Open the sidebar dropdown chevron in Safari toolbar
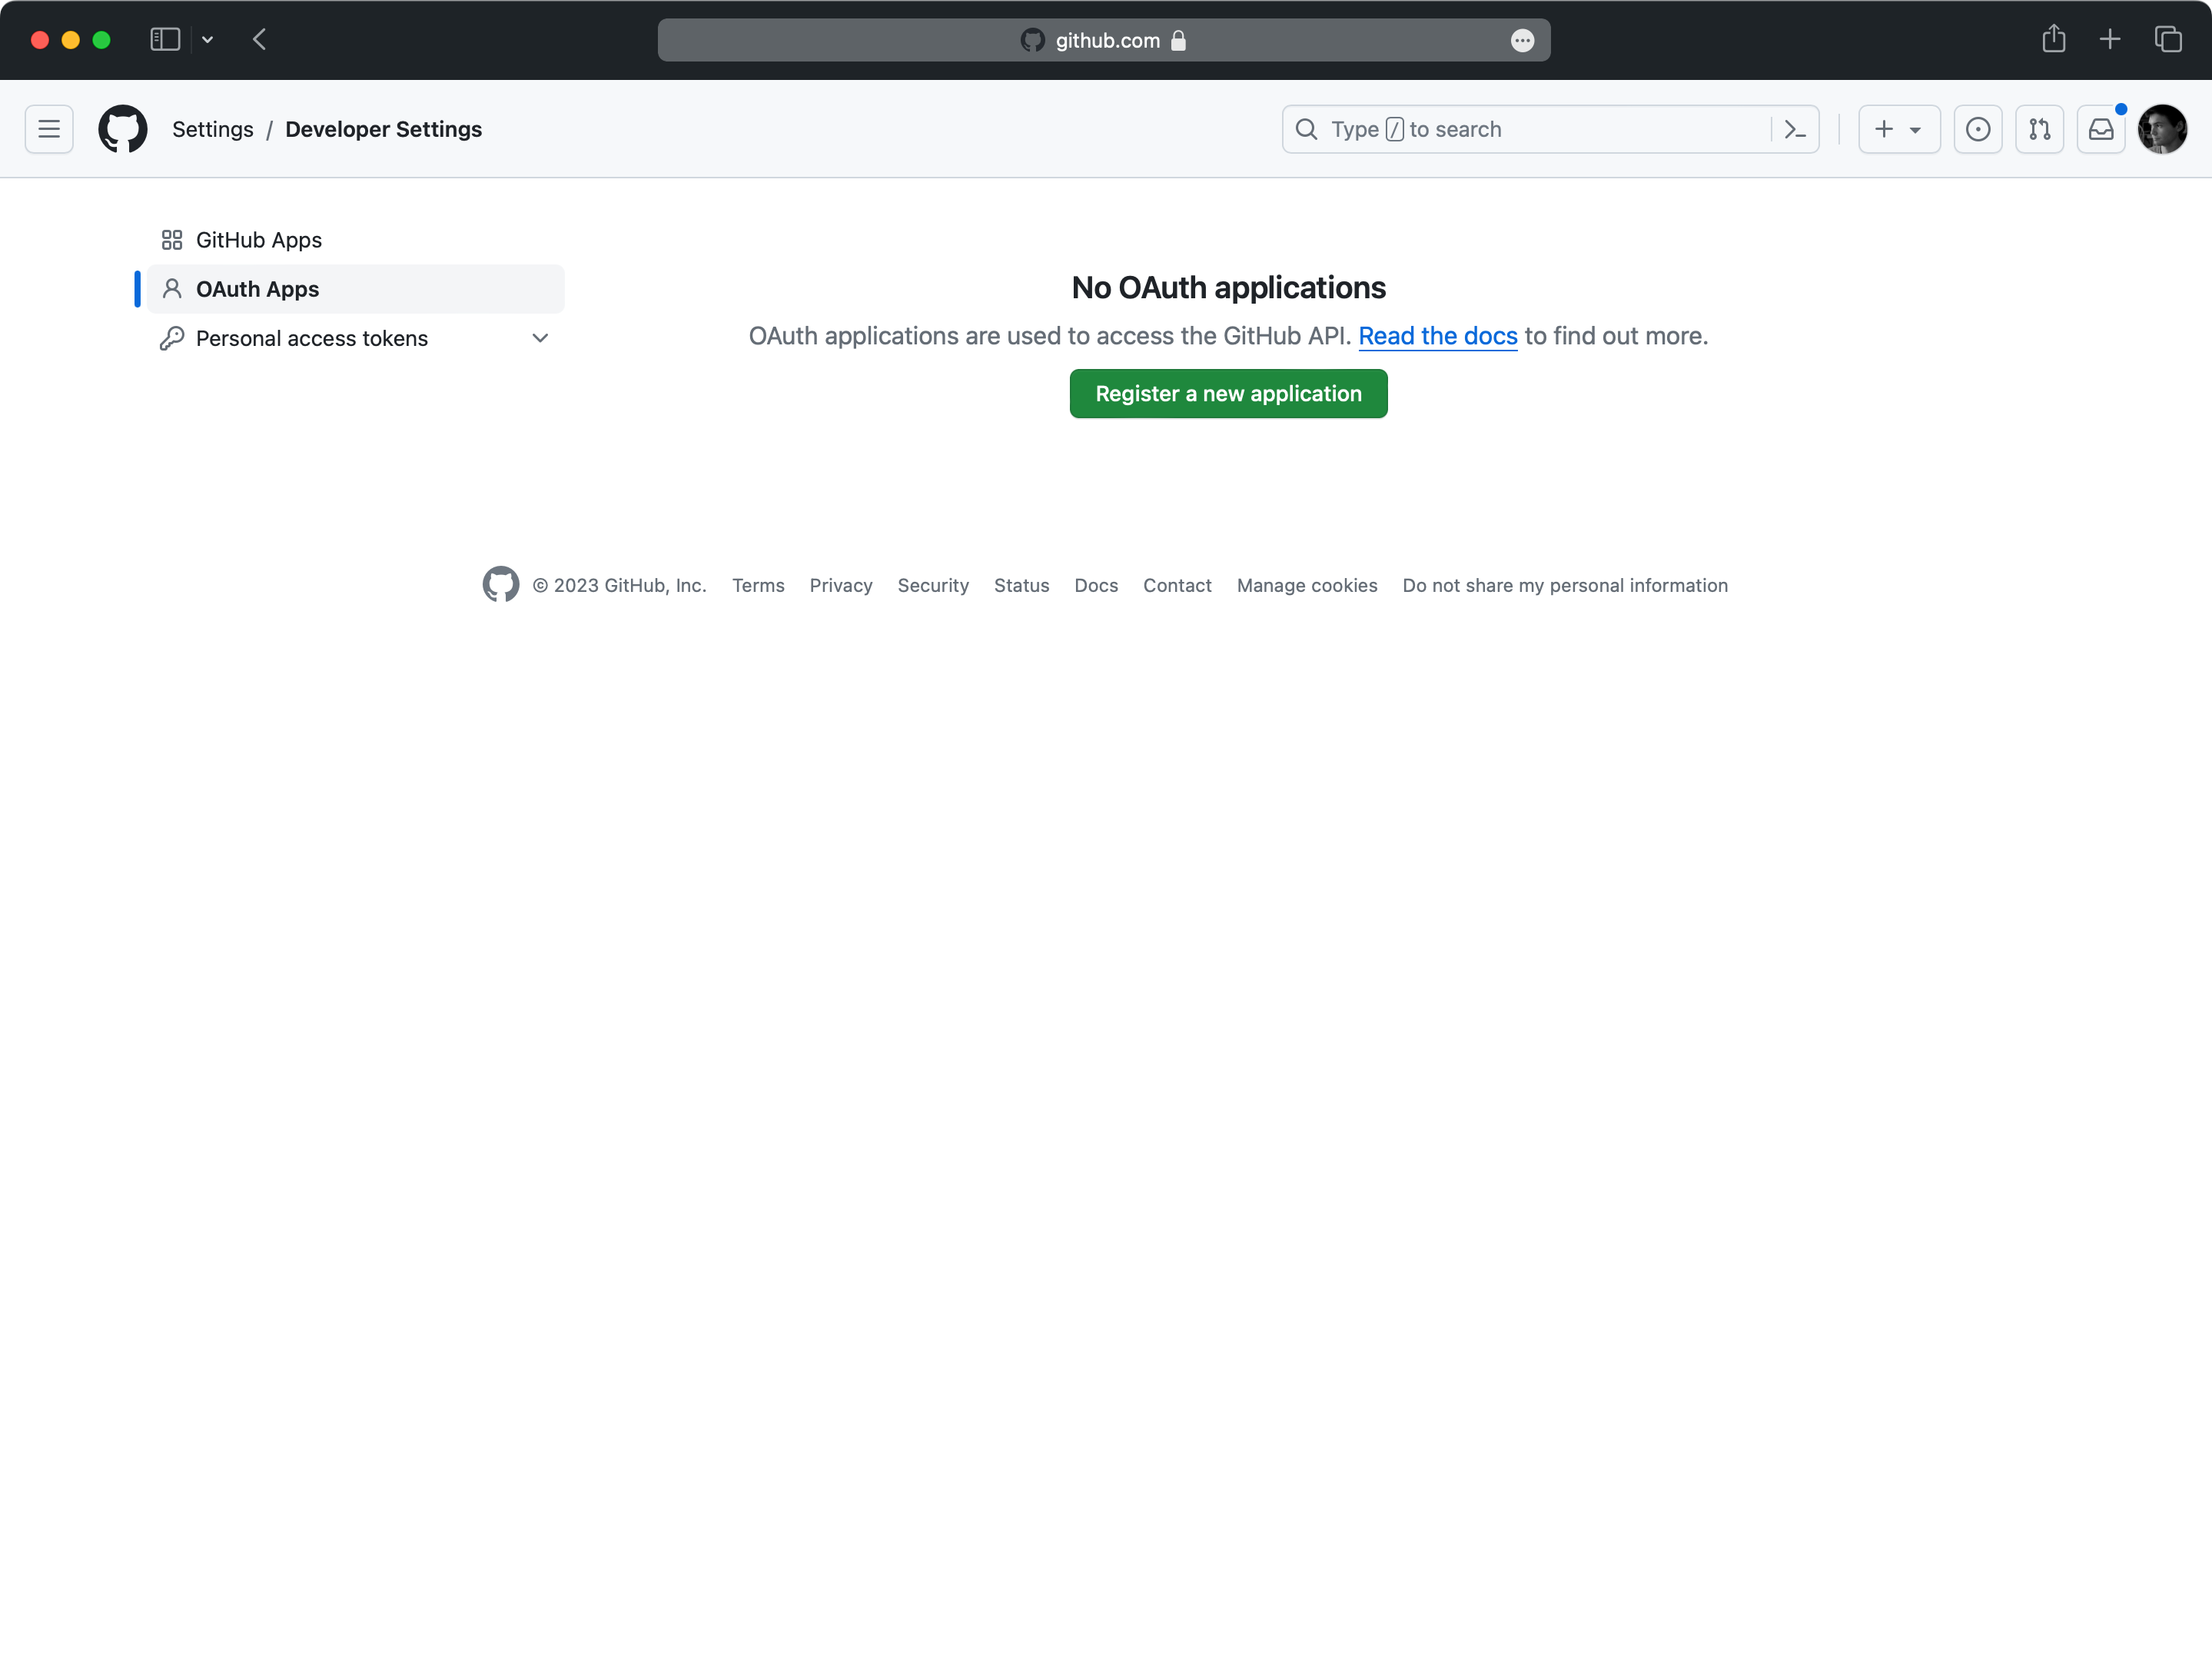 (x=207, y=40)
